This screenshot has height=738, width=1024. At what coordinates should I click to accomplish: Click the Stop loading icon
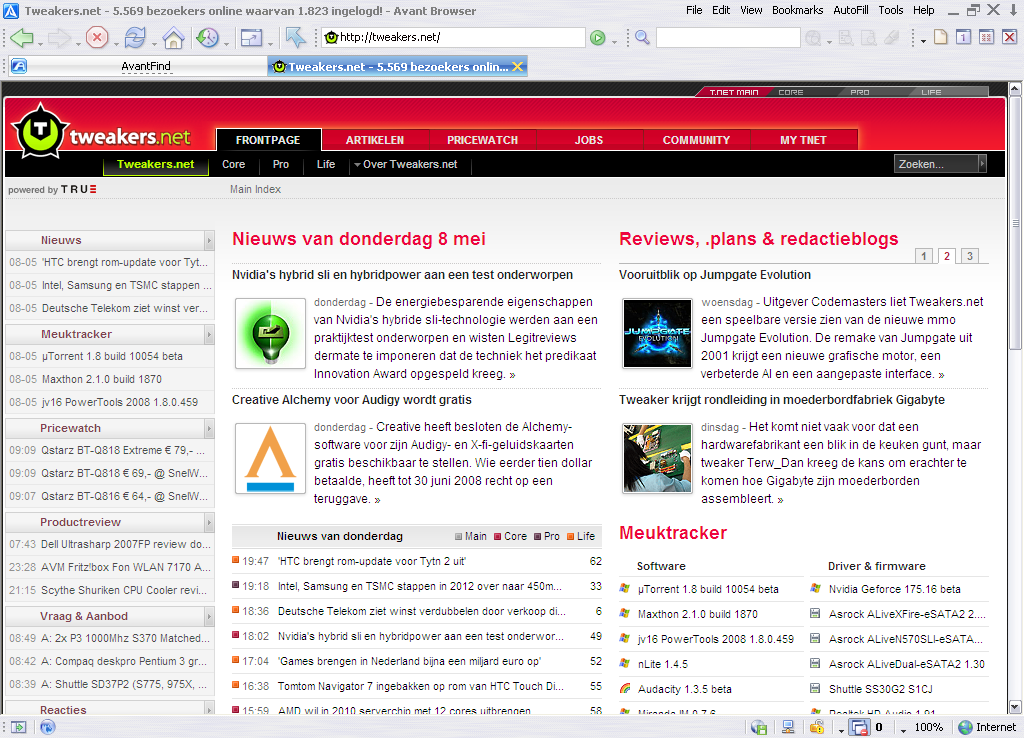coord(97,38)
